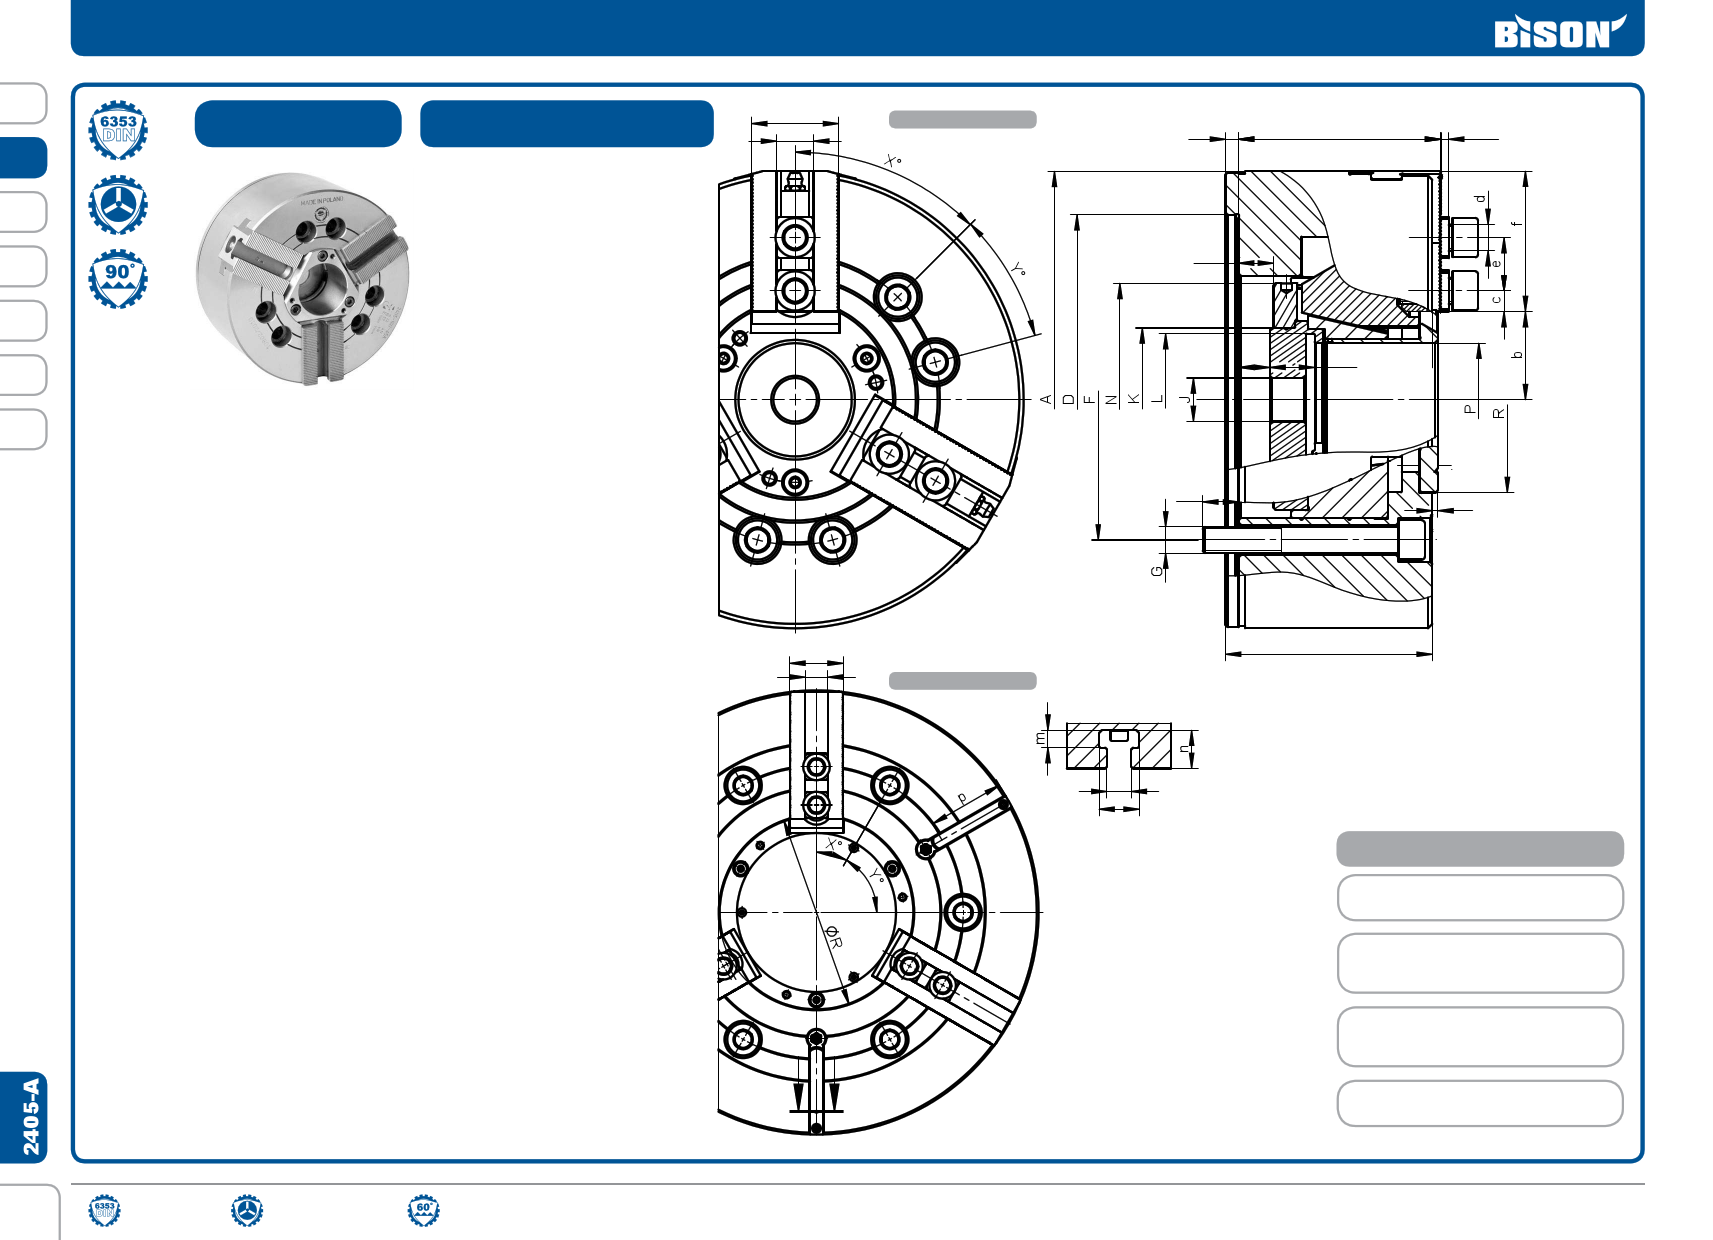
Task: Click the small 6353 DIN badge in footer
Action: click(x=104, y=1210)
